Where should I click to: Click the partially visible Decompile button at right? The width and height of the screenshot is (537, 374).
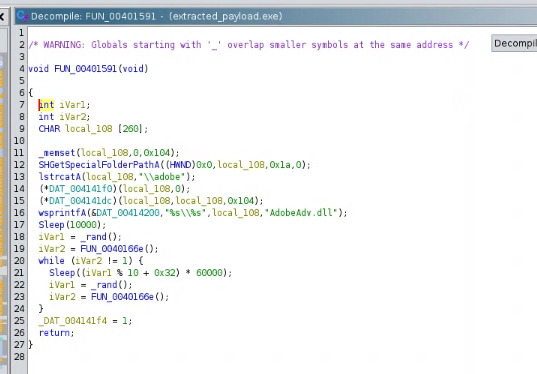click(x=514, y=43)
